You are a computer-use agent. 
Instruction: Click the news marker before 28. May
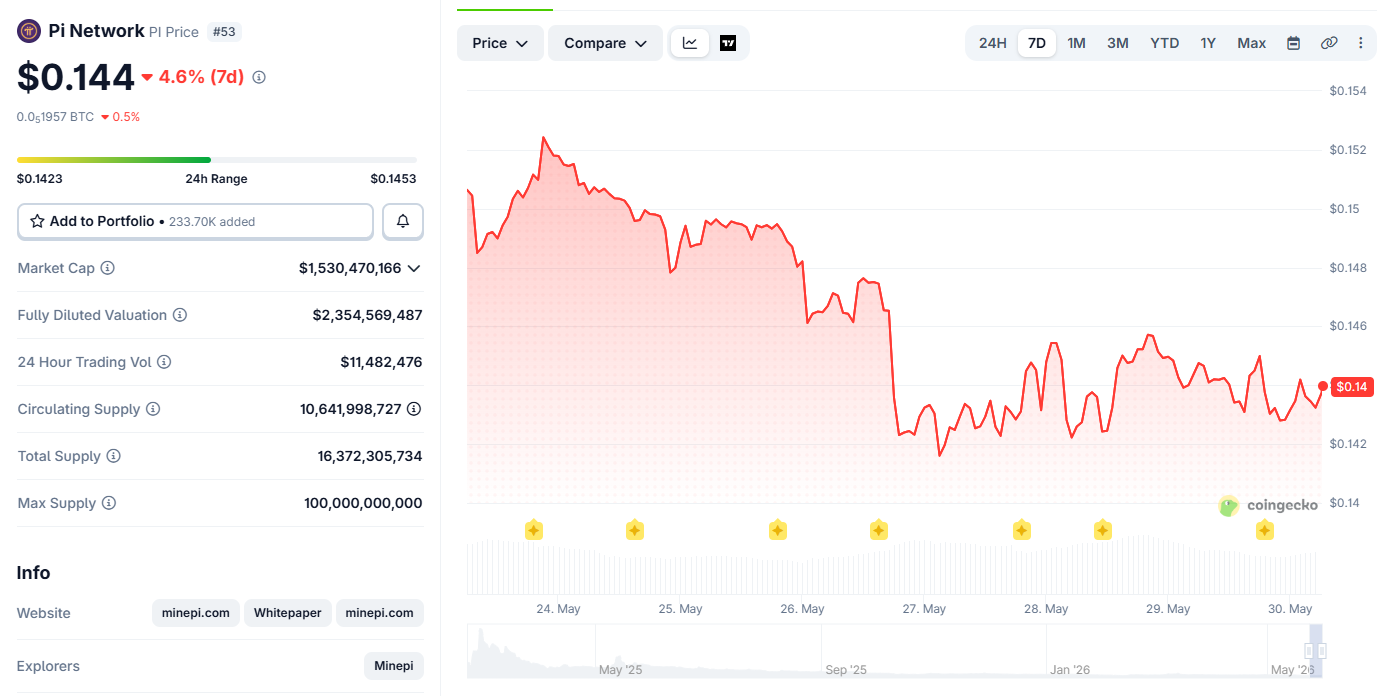1022,530
